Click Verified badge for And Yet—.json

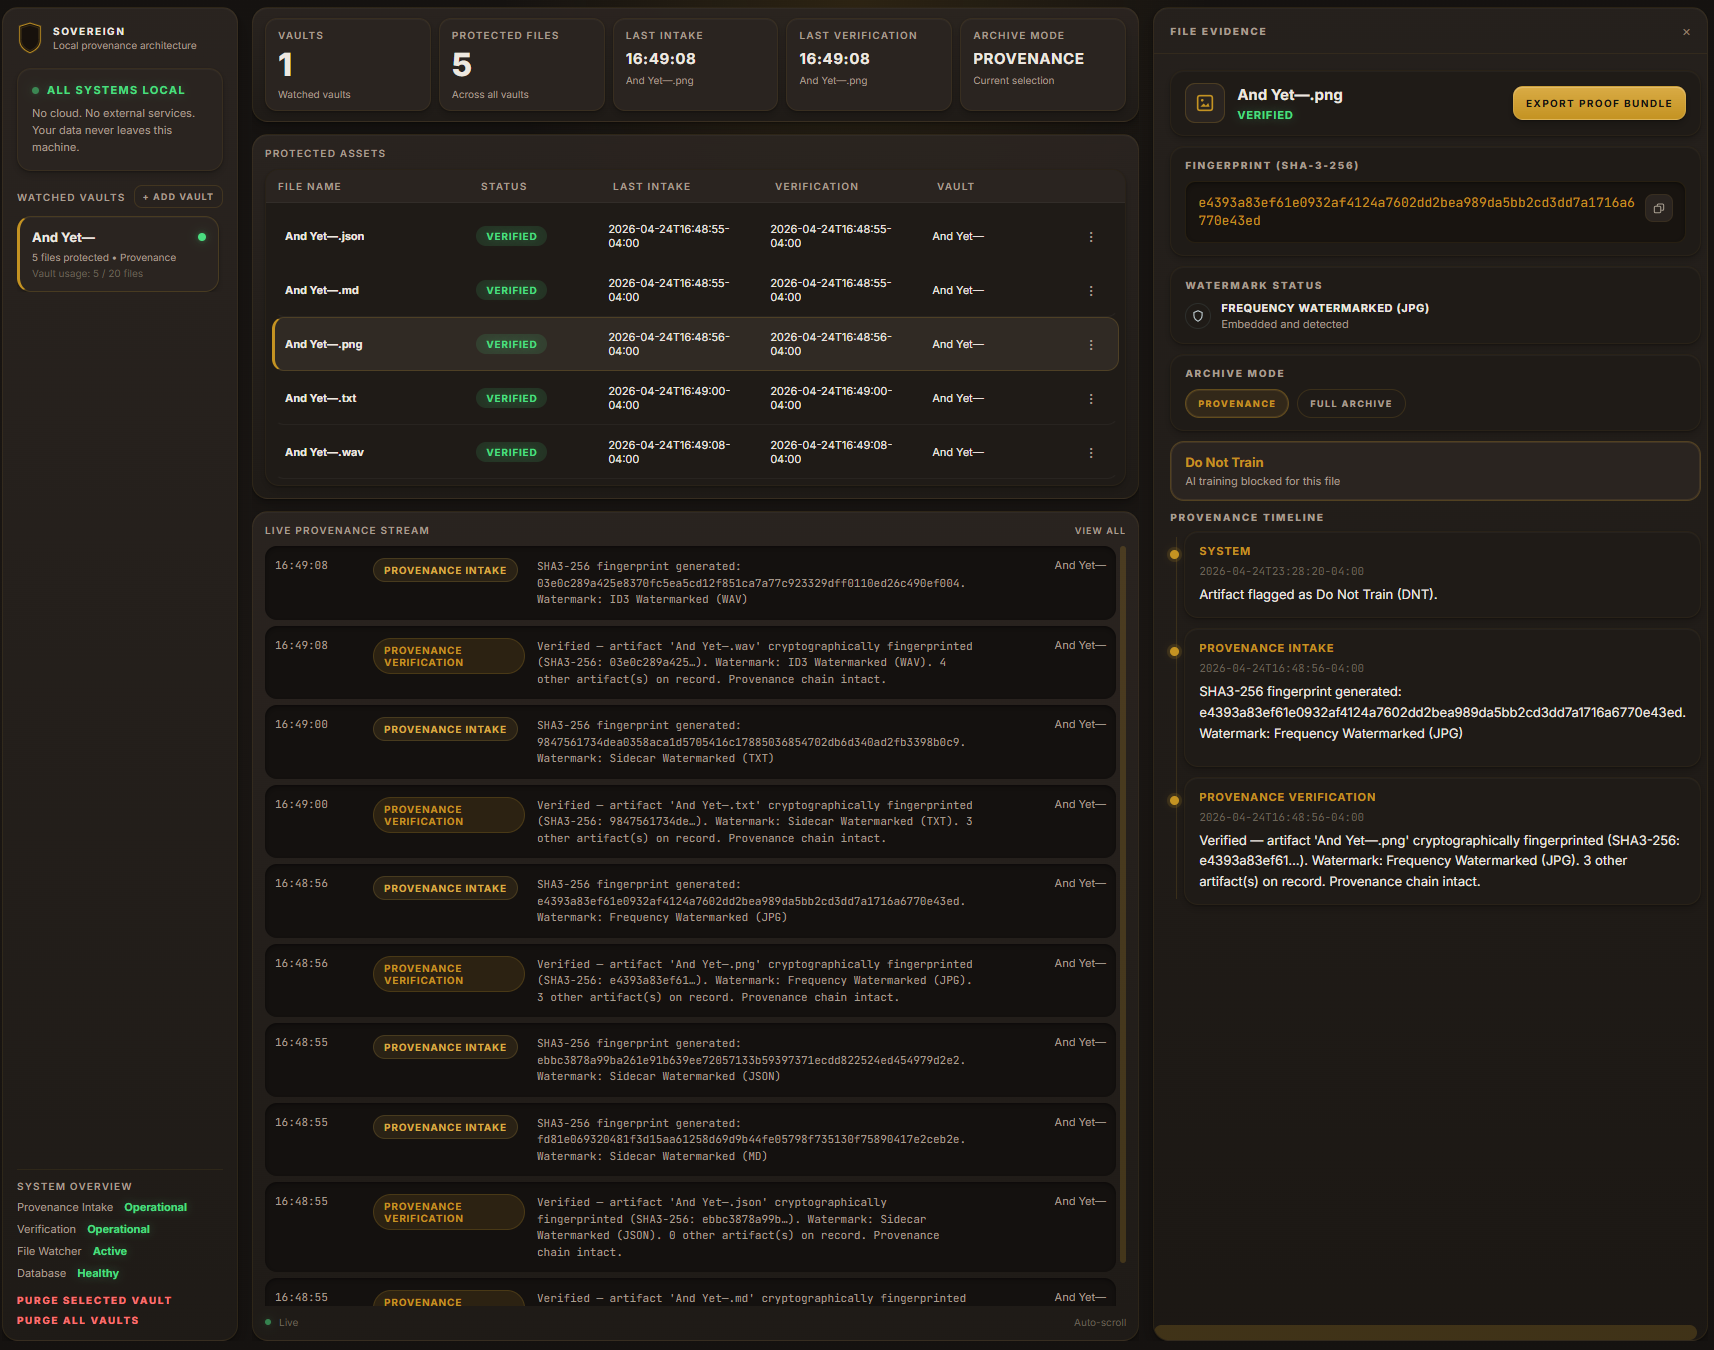tap(511, 237)
